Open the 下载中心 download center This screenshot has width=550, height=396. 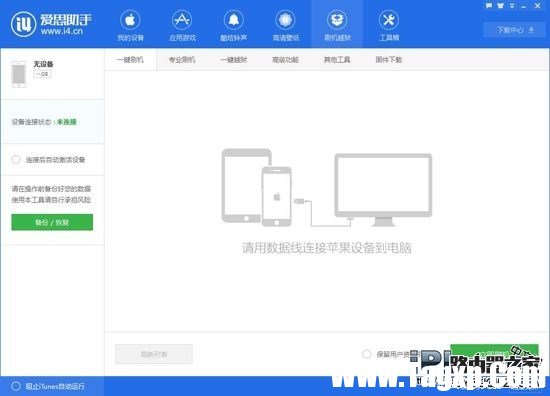coord(515,30)
